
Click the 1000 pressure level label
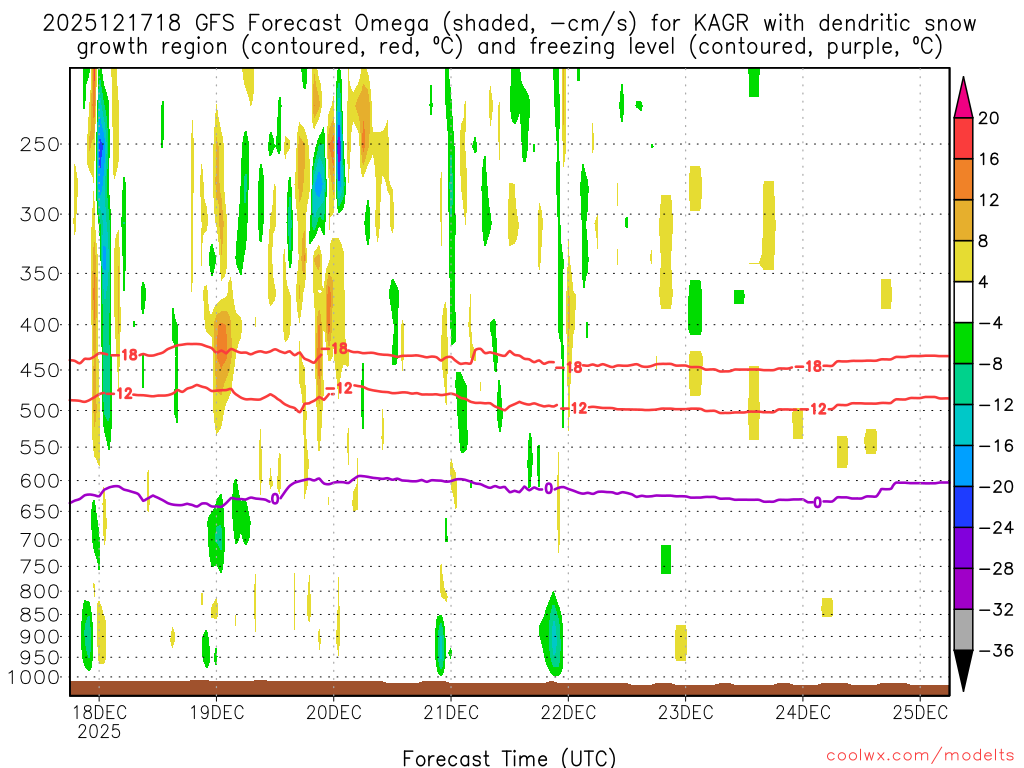(x=35, y=678)
